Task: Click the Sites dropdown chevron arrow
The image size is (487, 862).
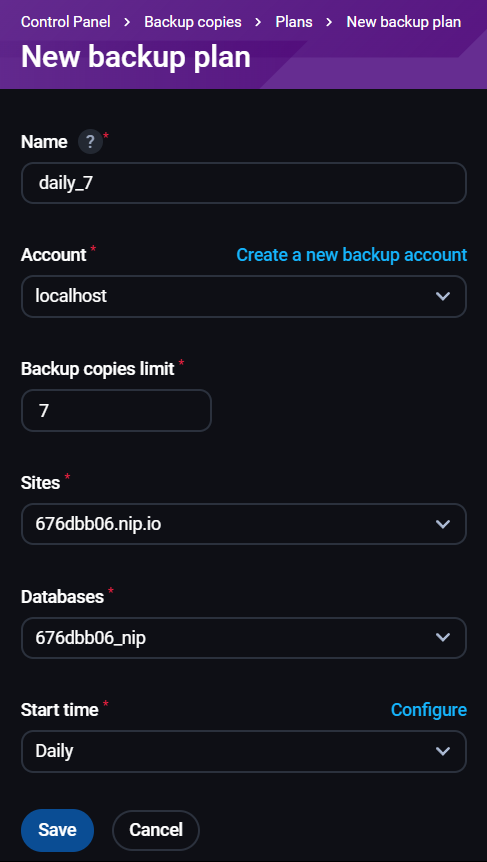Action: point(442,524)
